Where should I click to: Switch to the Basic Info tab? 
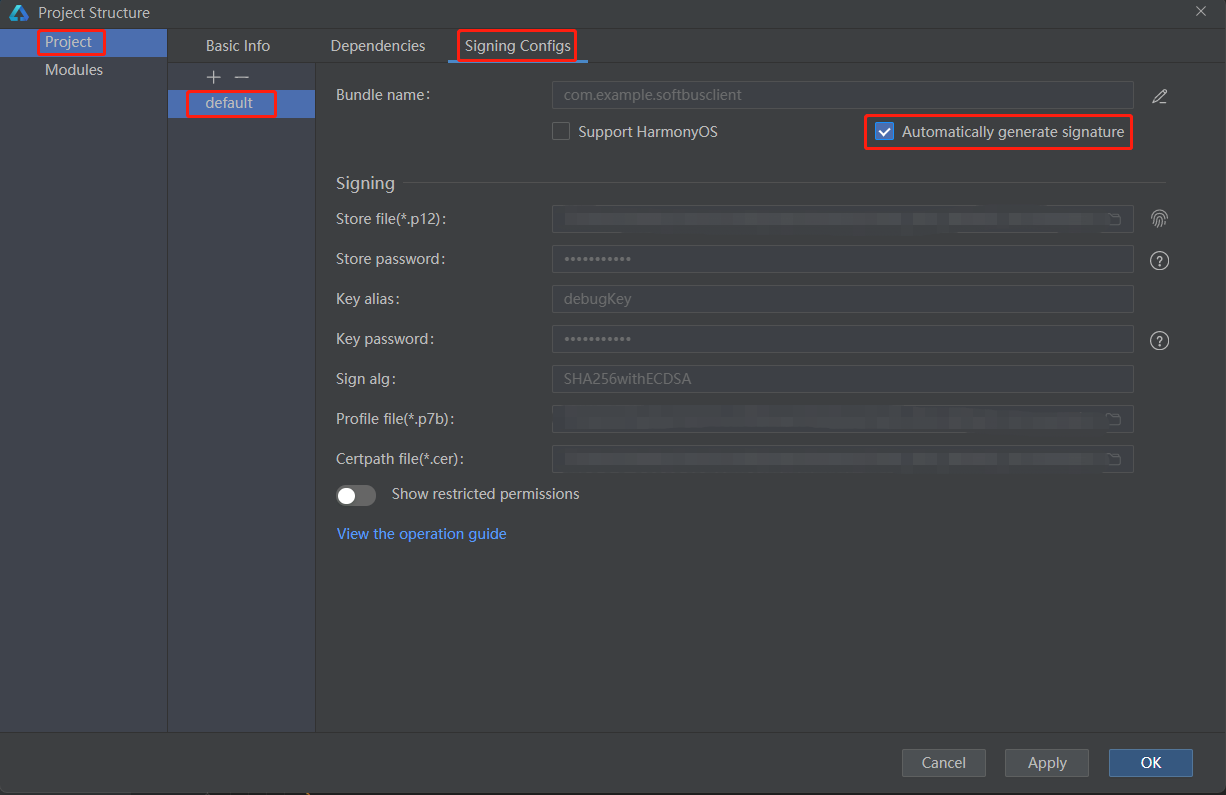coord(238,46)
